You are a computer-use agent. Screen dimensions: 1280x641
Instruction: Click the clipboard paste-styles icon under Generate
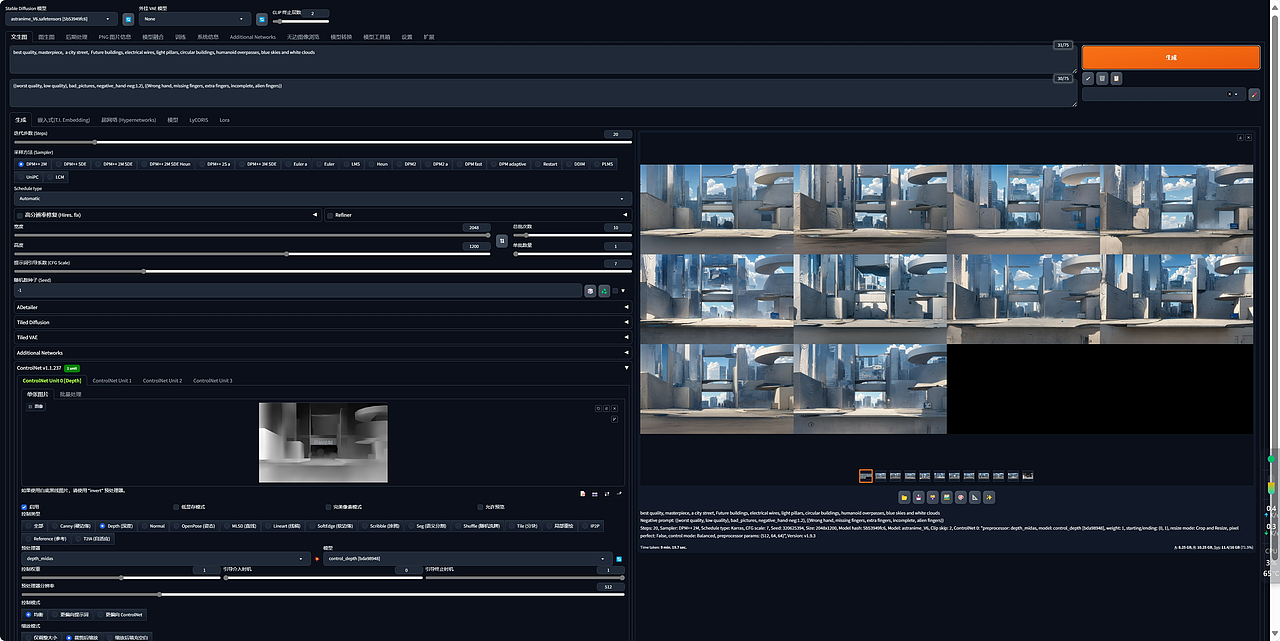[1116, 78]
